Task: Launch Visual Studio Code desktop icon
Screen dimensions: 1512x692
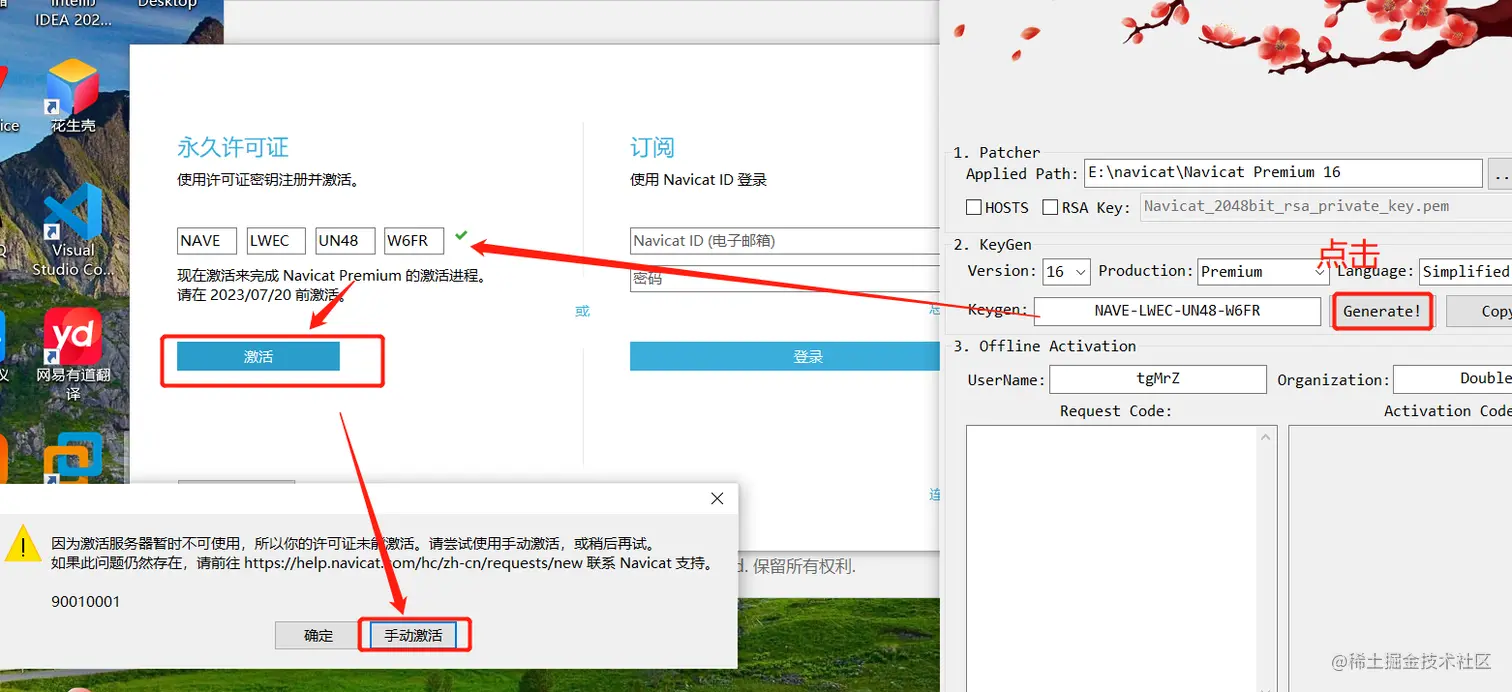Action: pyautogui.click(x=73, y=231)
